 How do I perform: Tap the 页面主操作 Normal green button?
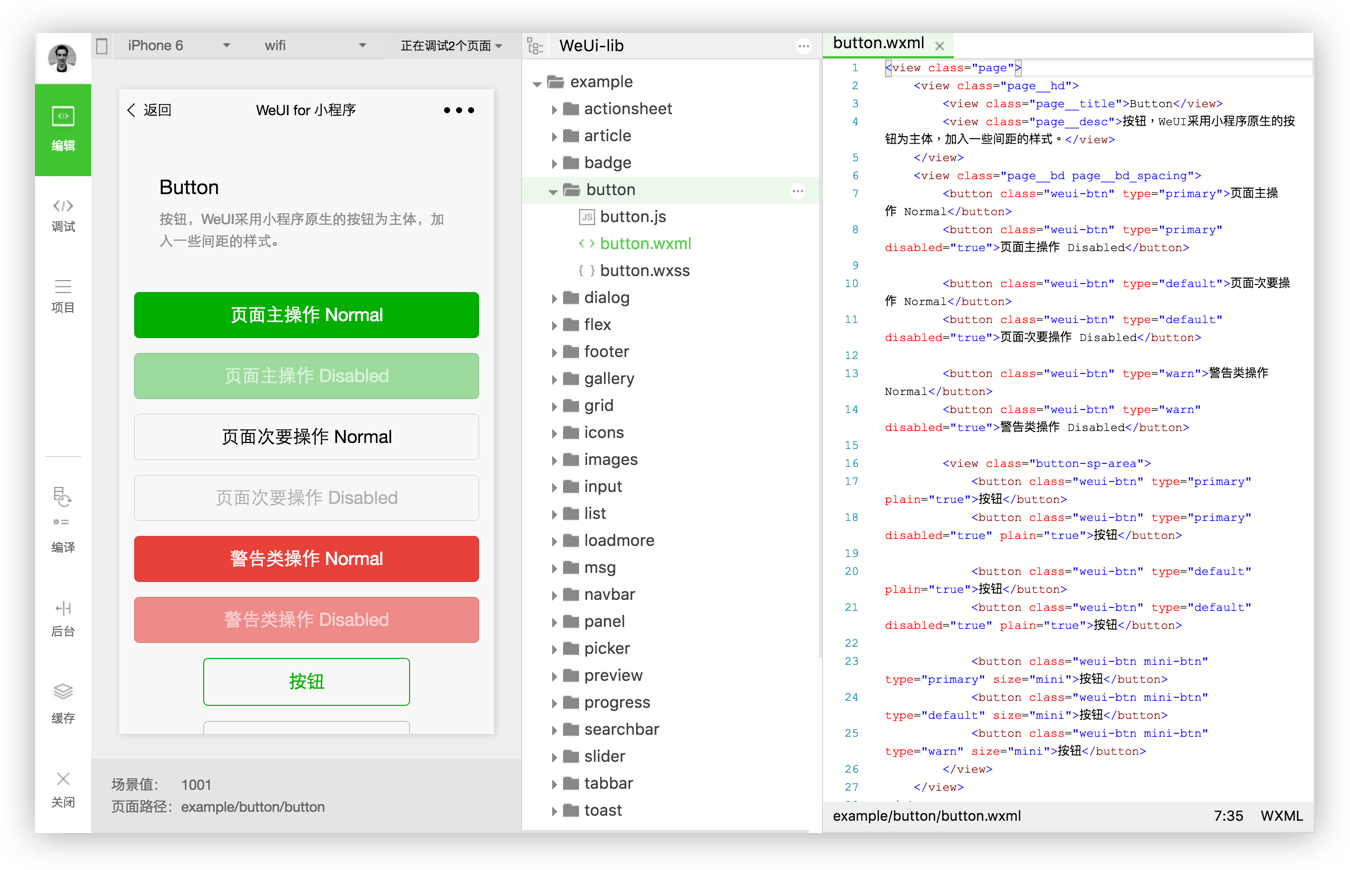tap(306, 315)
